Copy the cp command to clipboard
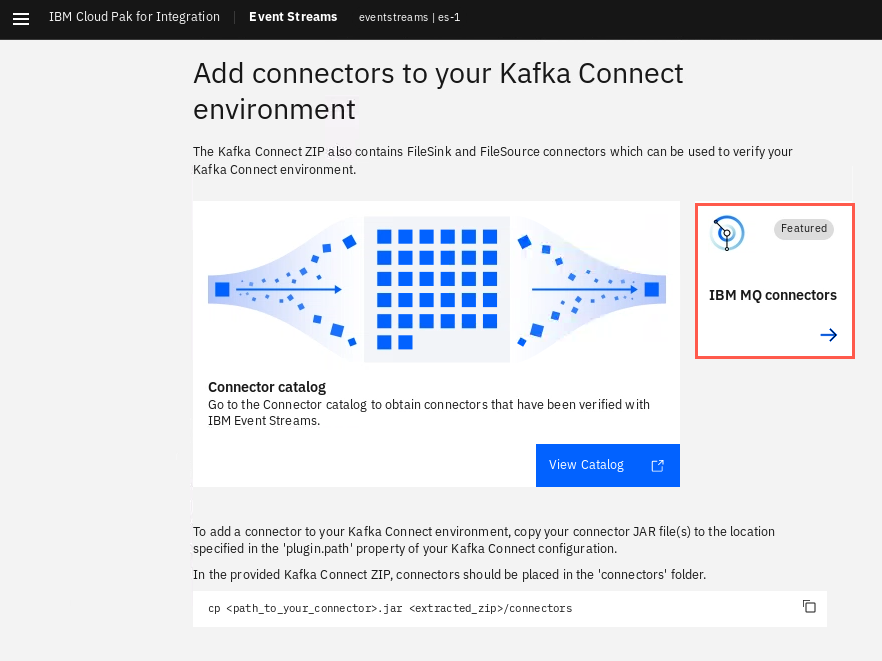Viewport: 882px width, 661px height. tap(809, 606)
